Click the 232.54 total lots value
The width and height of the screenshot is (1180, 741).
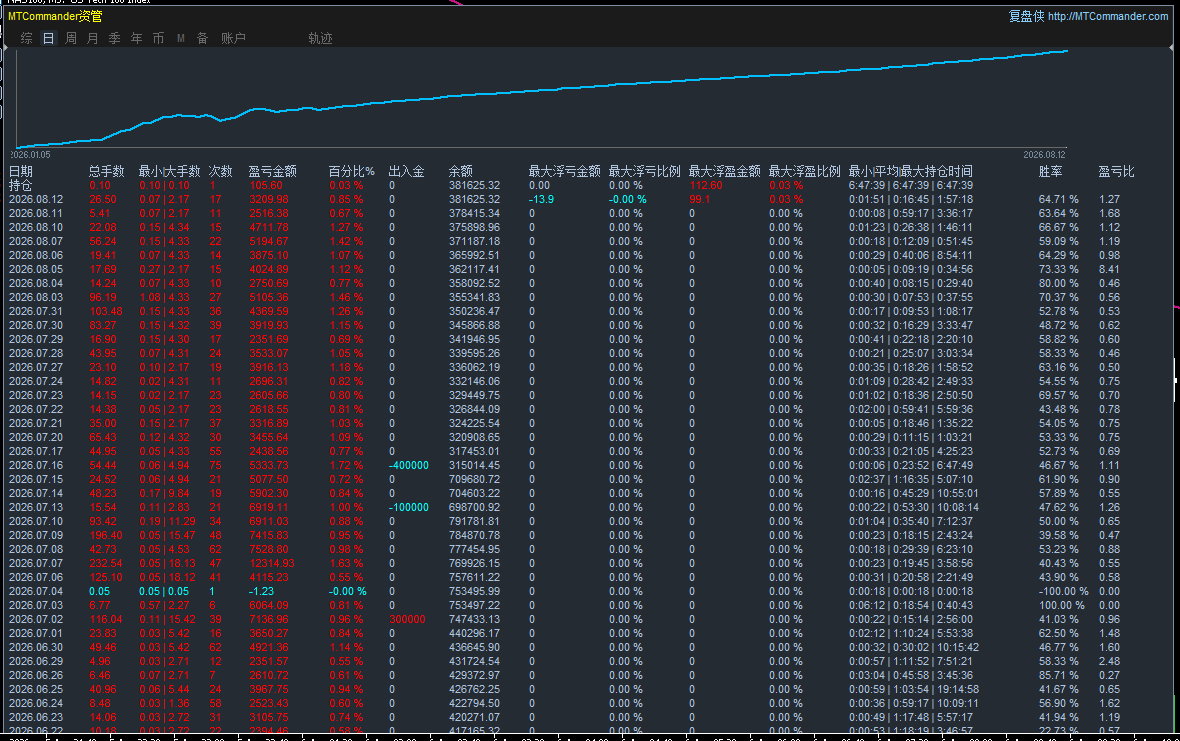point(105,563)
